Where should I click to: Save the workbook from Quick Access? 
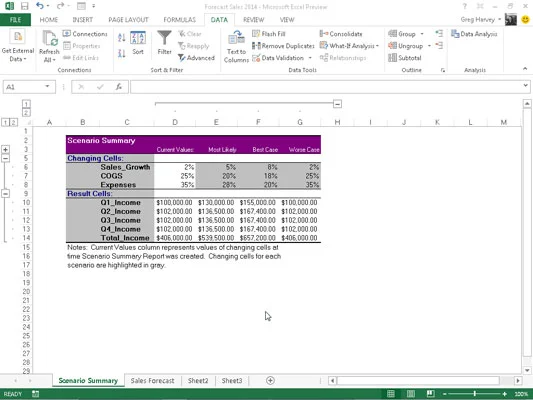pyautogui.click(x=24, y=6)
